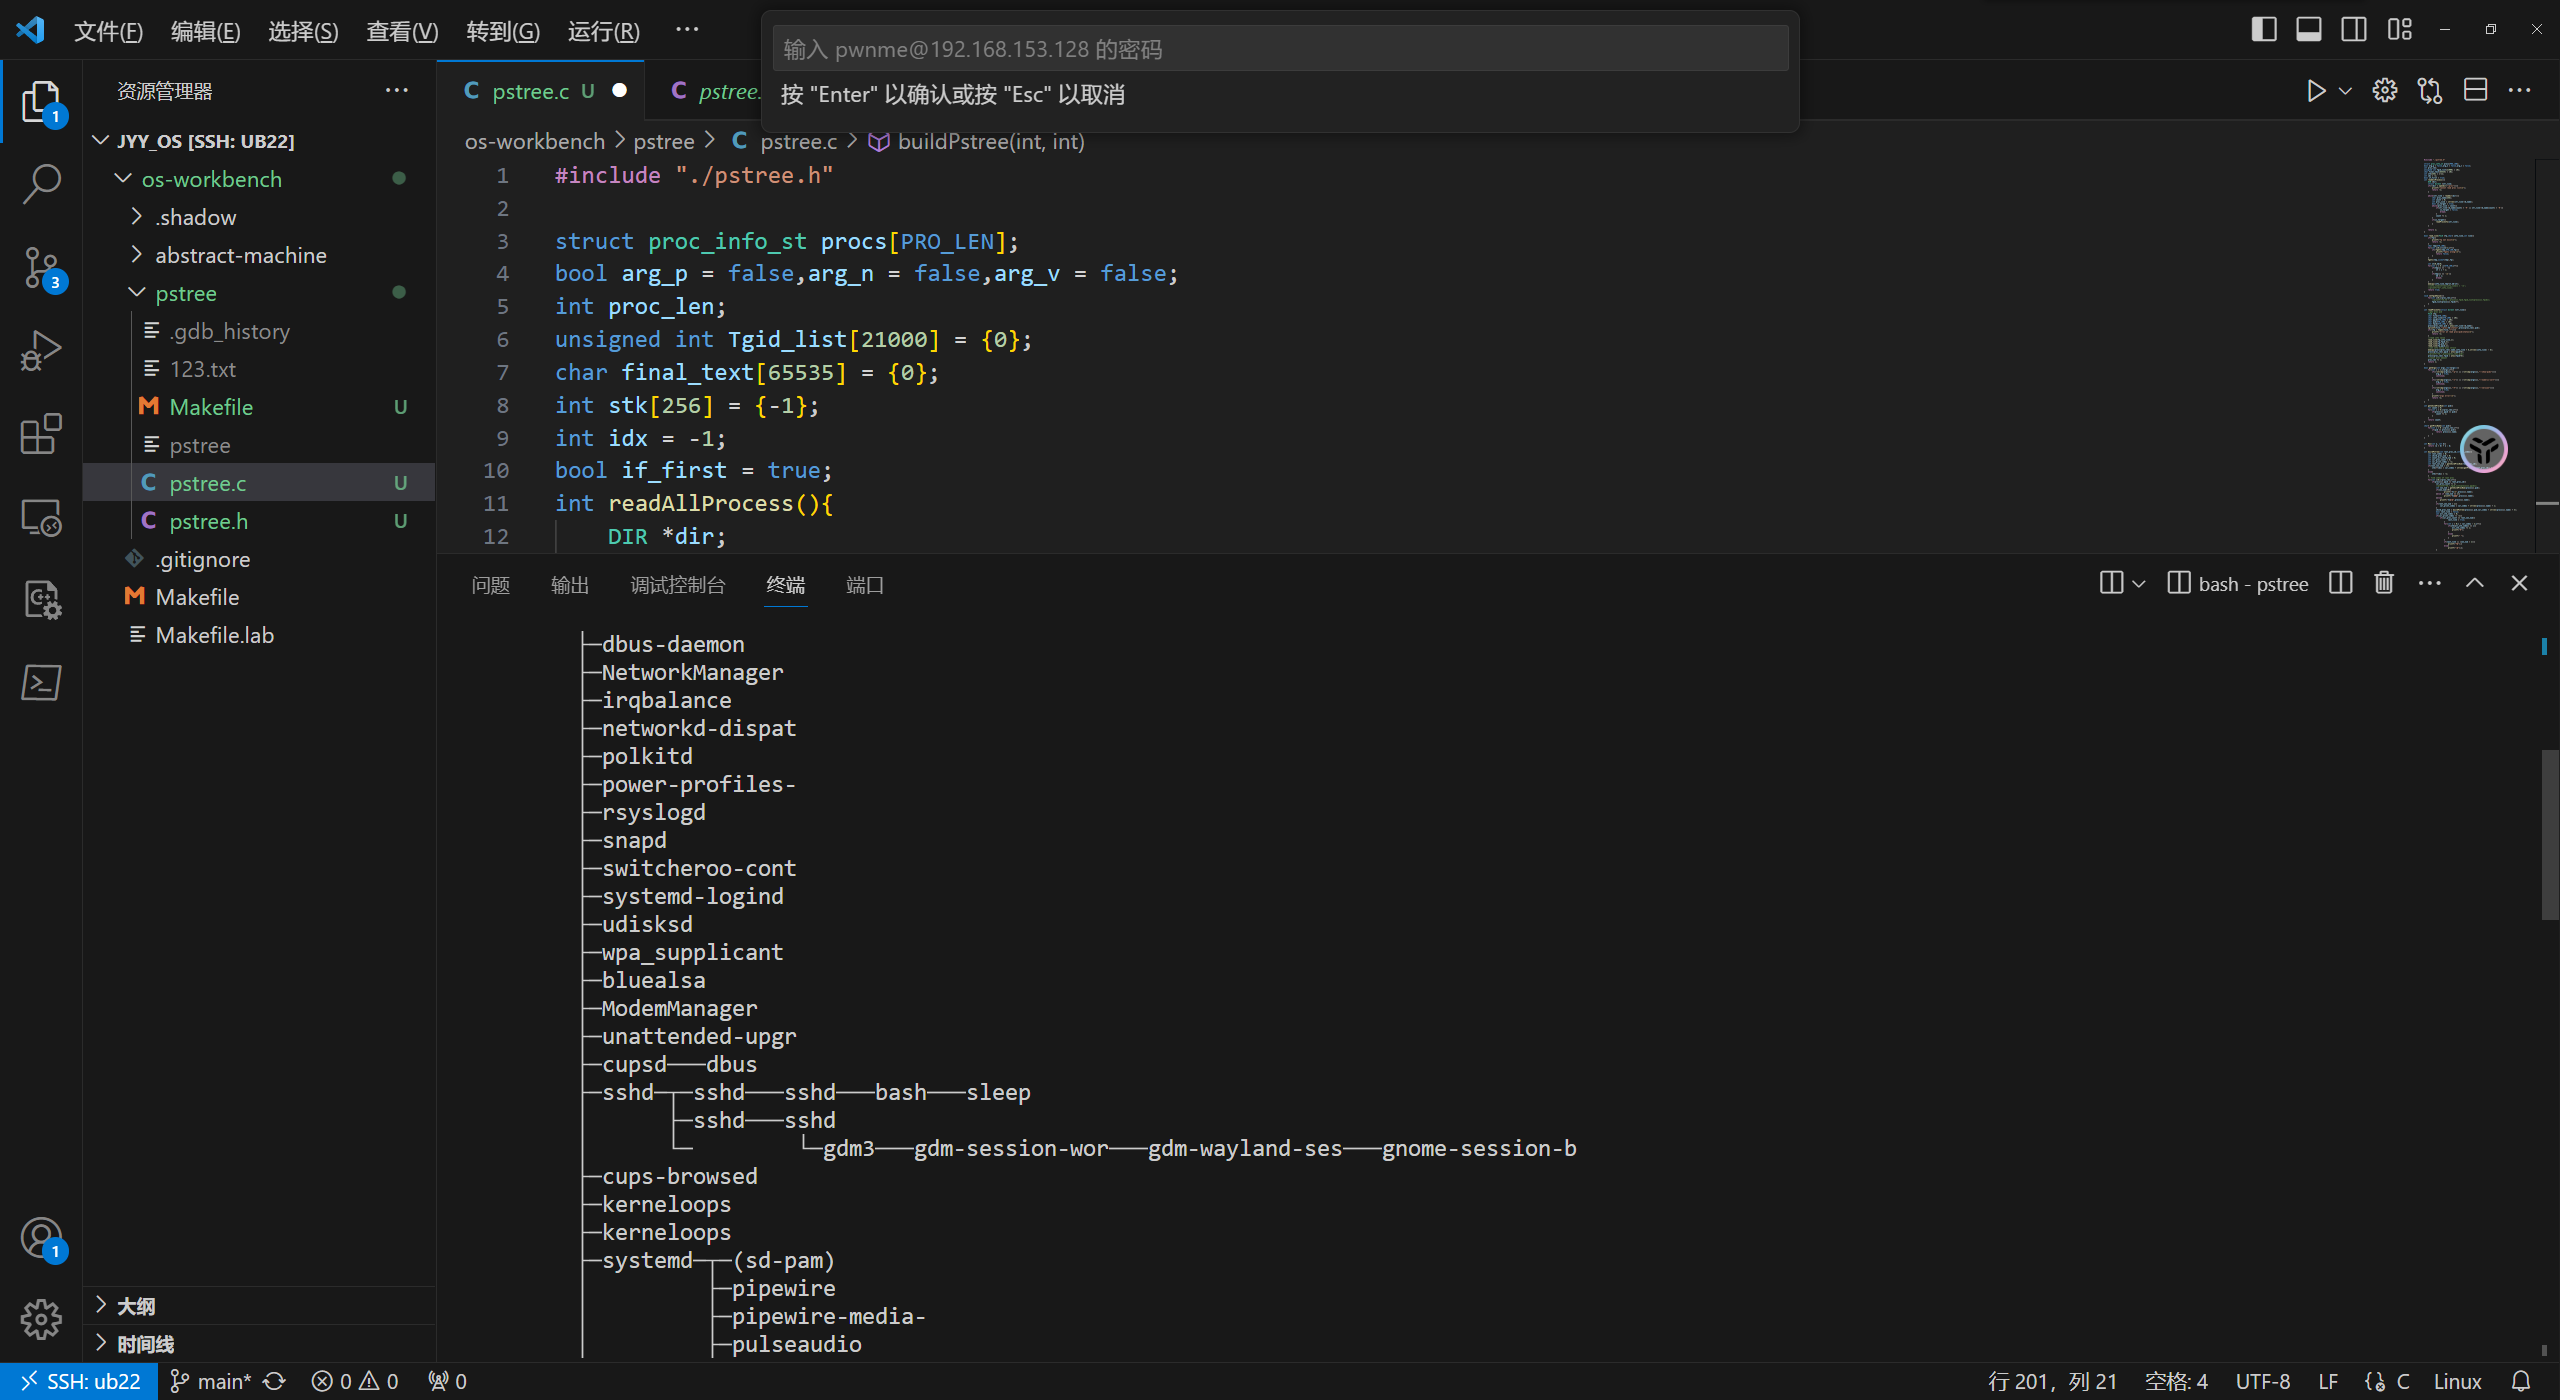This screenshot has width=2560, height=1400.
Task: Click the notifications bell in status bar
Action: (2521, 1381)
